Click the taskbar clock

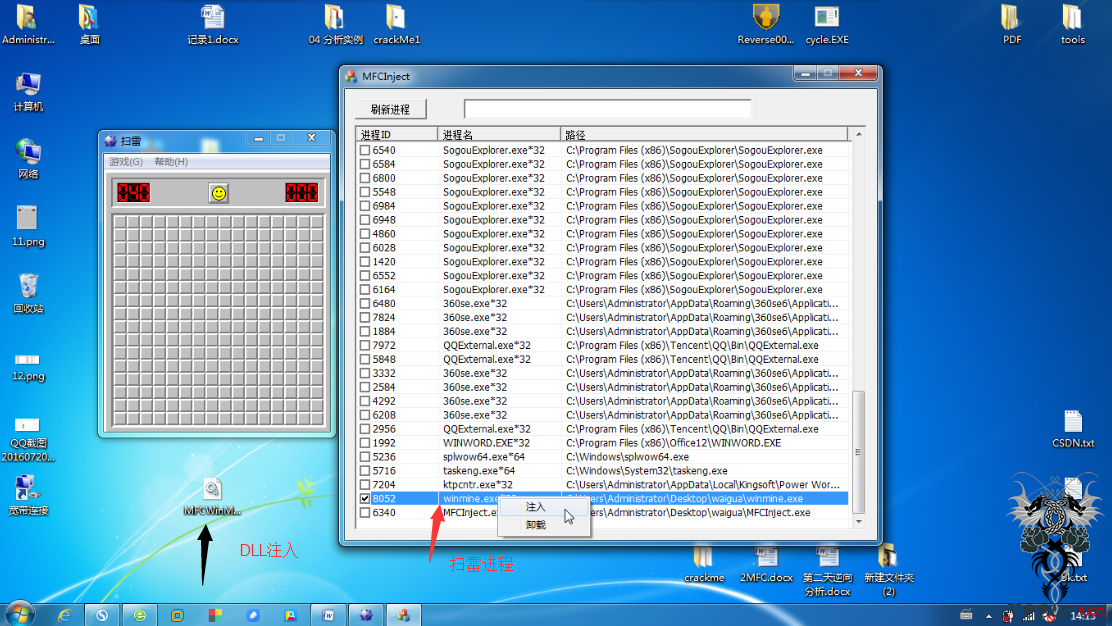[1083, 616]
